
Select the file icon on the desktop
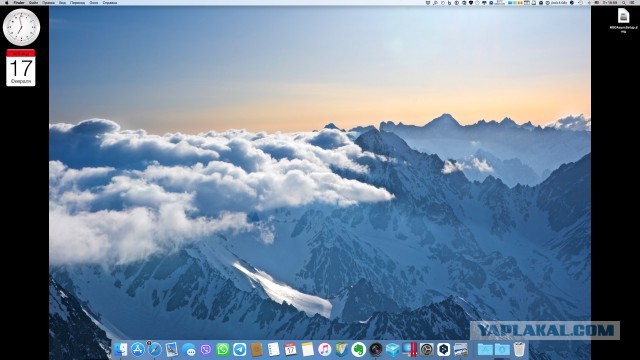click(623, 16)
